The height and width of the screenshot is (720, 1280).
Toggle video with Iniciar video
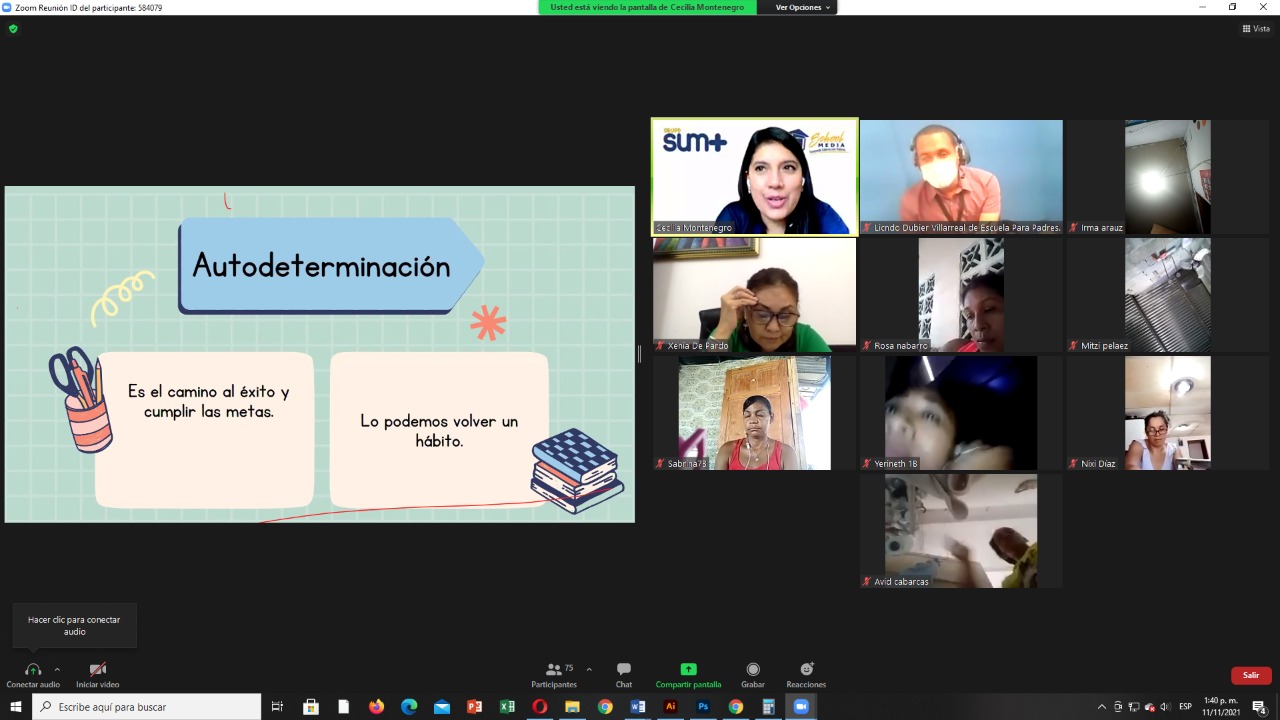click(x=97, y=675)
